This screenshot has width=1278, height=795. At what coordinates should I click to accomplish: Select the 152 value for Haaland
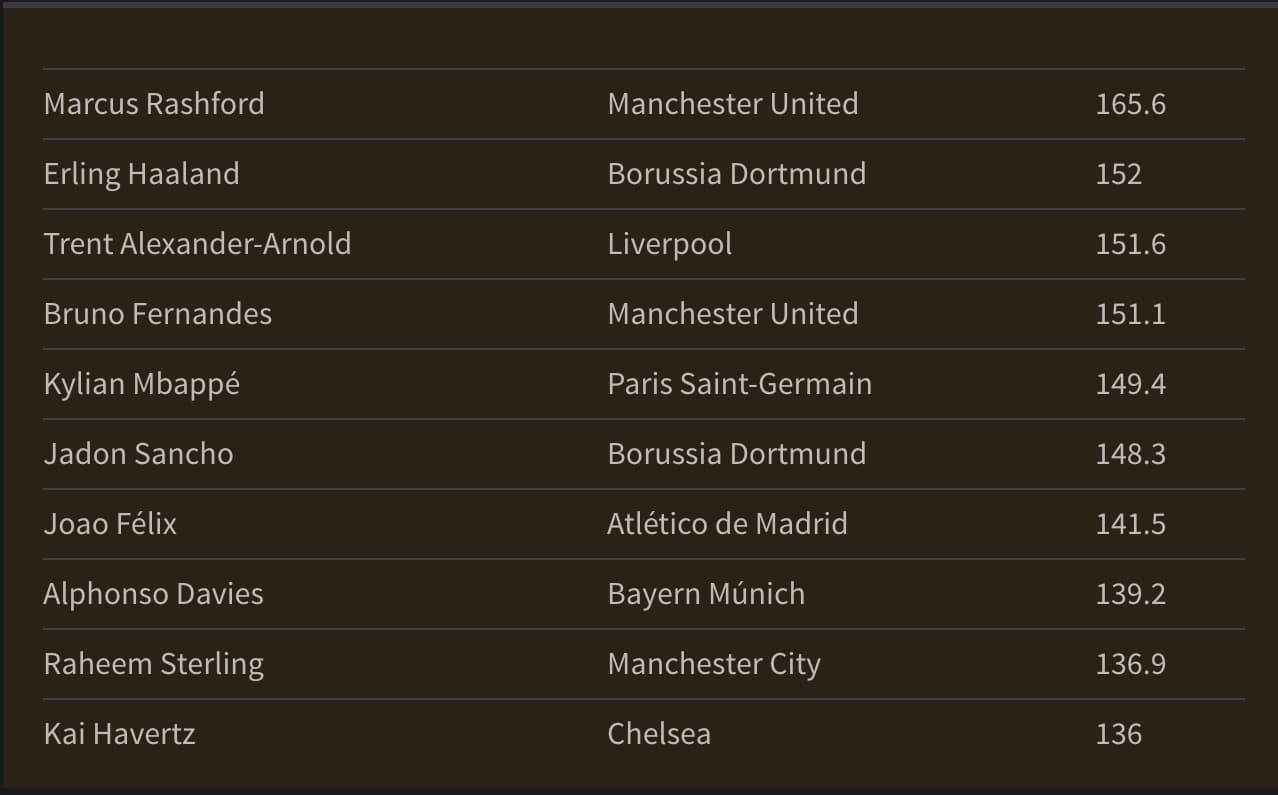[x=1119, y=174]
